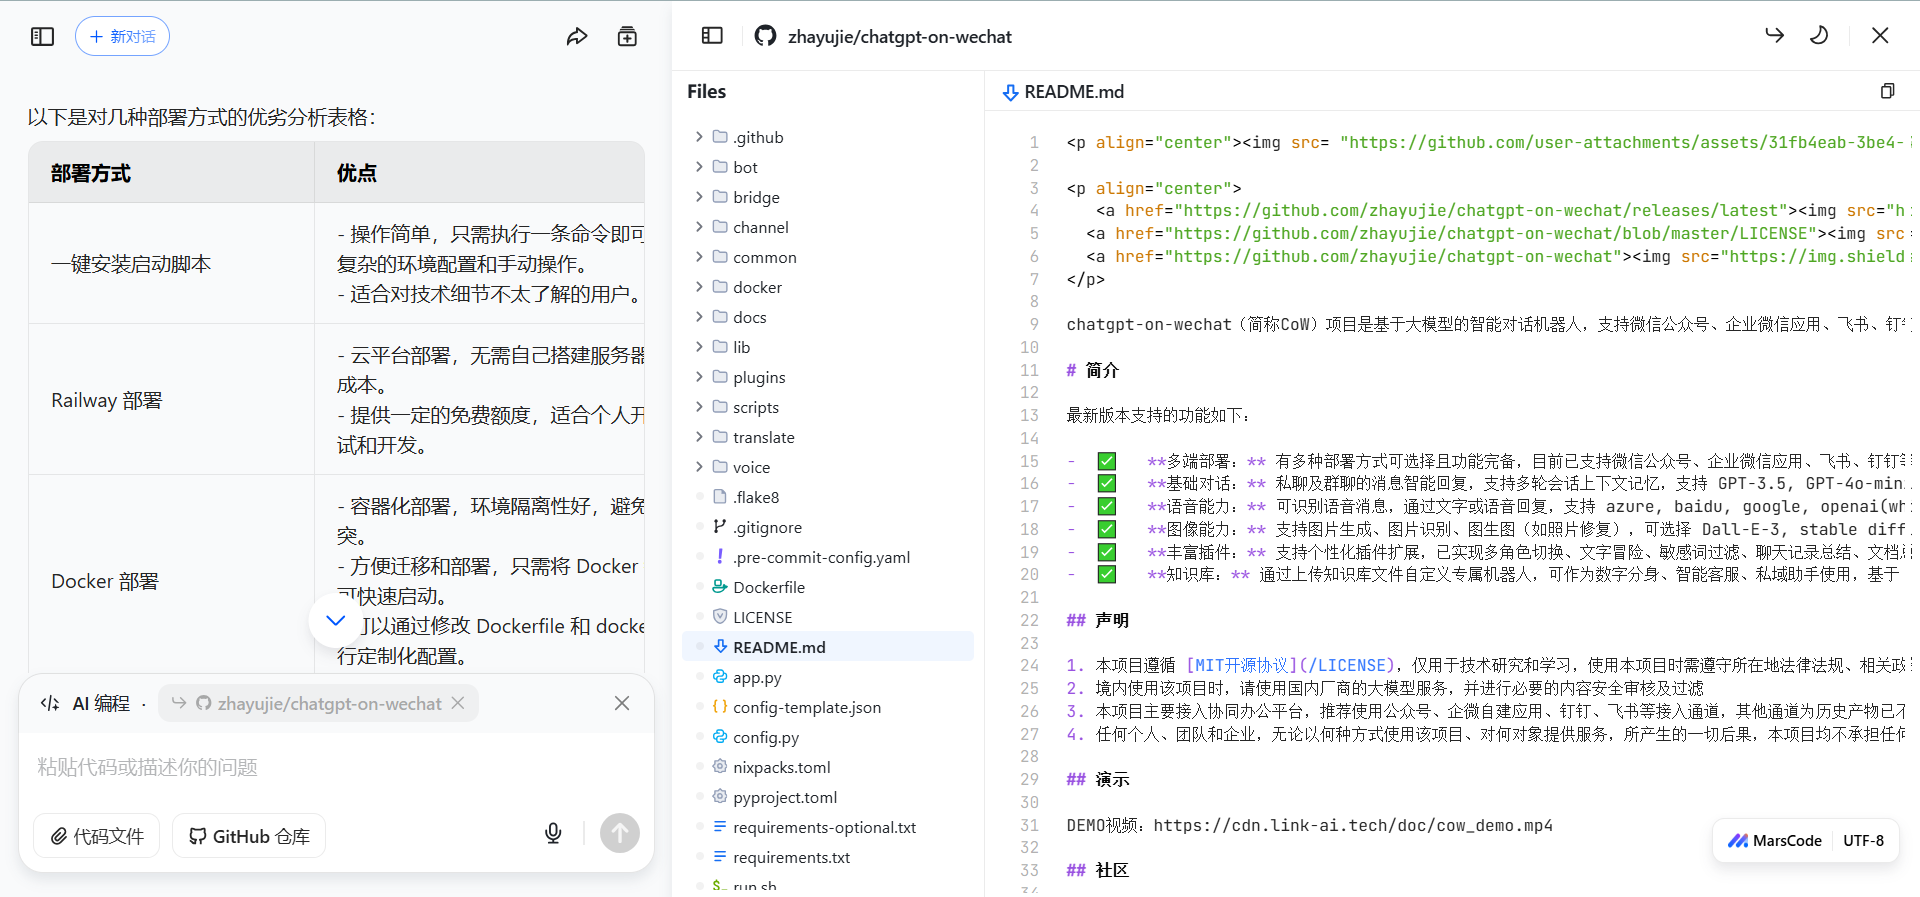Screen dimensions: 1920x897
Task: Click the GitHub 仓库 button
Action: point(249,835)
